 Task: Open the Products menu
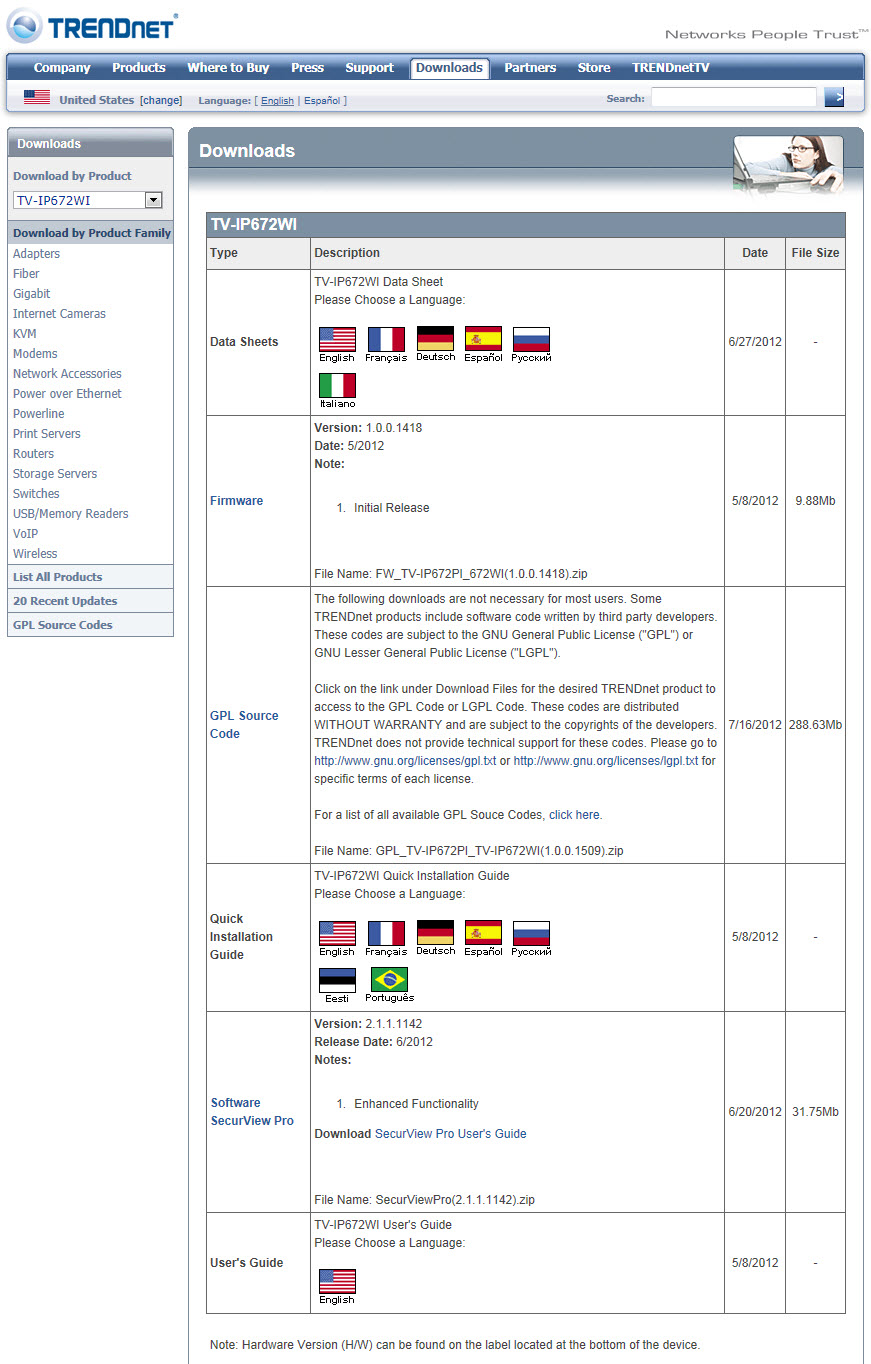(x=139, y=68)
